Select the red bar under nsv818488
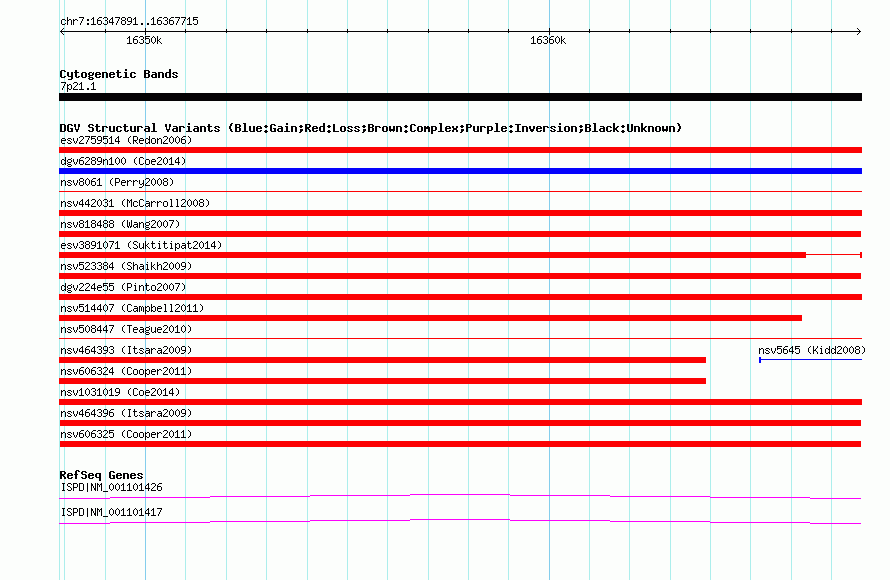Viewport: 890px width, 580px height. click(x=460, y=234)
